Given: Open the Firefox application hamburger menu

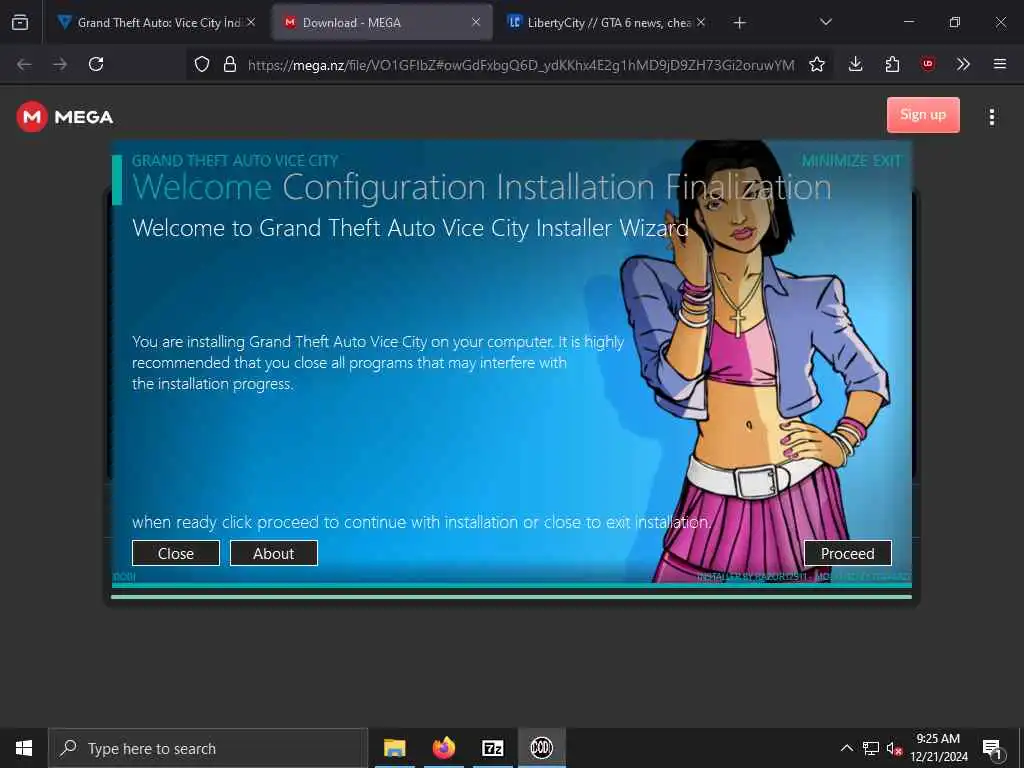Looking at the screenshot, I should pos(1000,64).
